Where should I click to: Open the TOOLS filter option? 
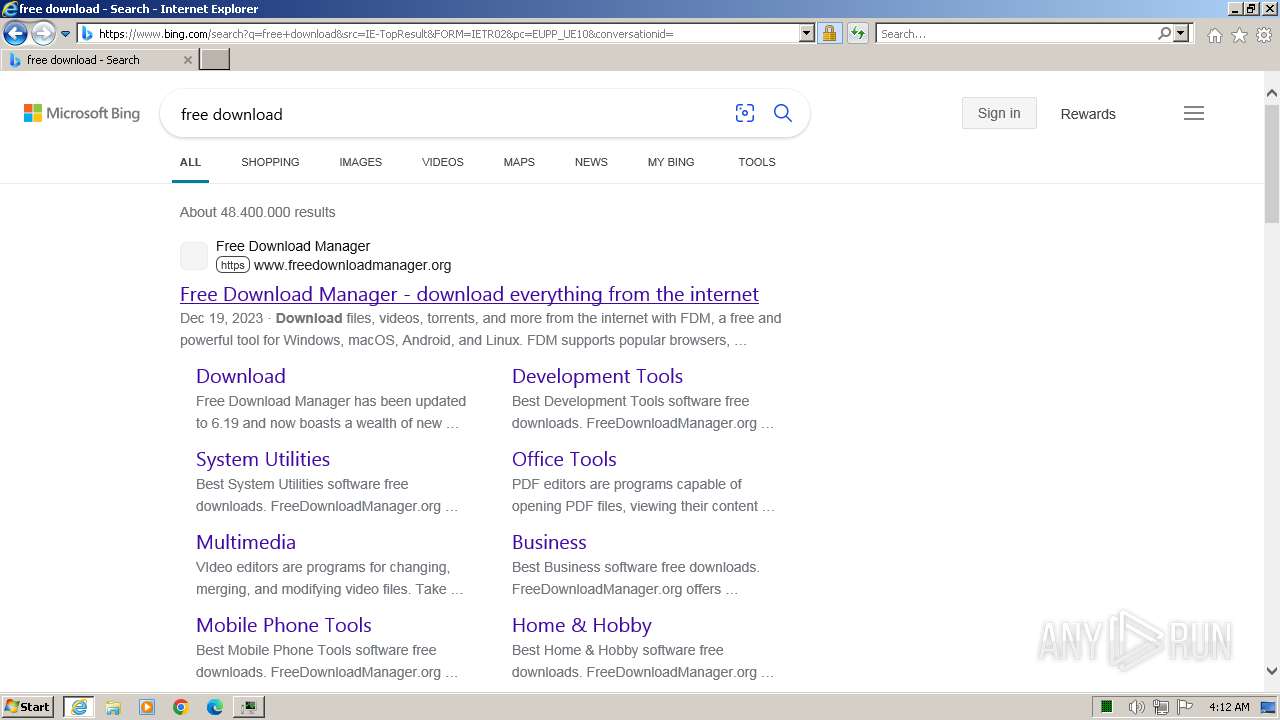[757, 162]
